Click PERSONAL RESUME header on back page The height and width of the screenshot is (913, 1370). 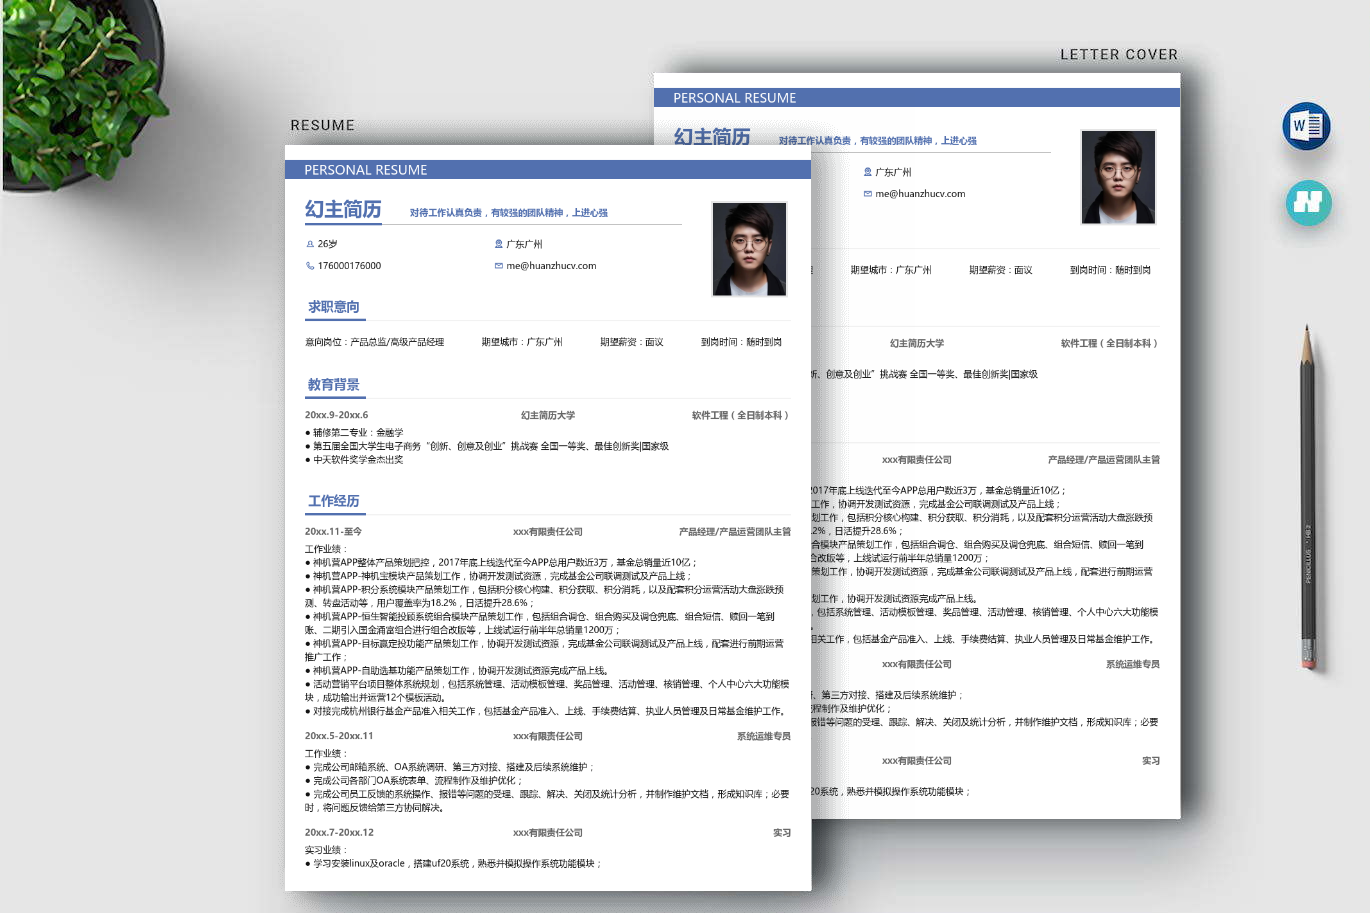[x=735, y=98]
